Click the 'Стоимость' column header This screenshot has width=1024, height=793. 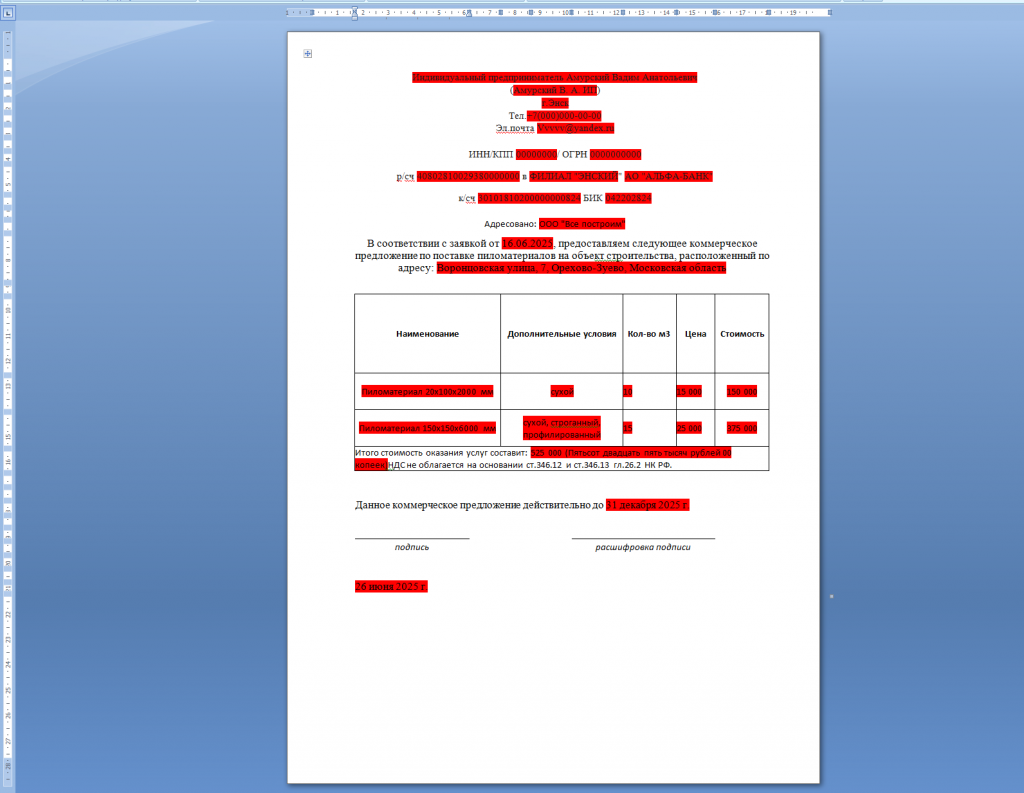742,334
